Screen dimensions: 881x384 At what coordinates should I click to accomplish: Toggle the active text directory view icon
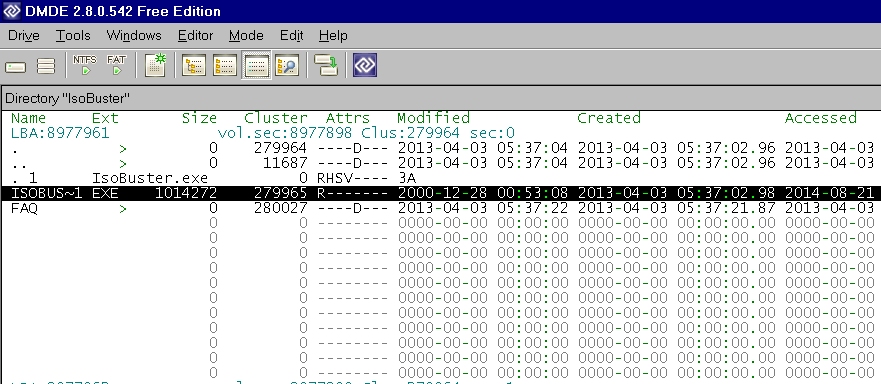[256, 65]
